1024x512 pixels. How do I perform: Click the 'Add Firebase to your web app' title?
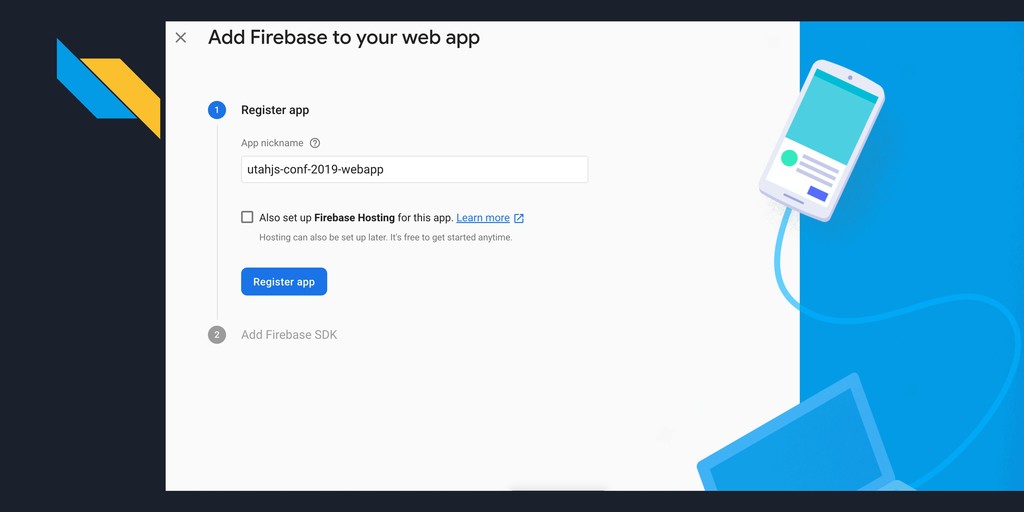(x=344, y=37)
